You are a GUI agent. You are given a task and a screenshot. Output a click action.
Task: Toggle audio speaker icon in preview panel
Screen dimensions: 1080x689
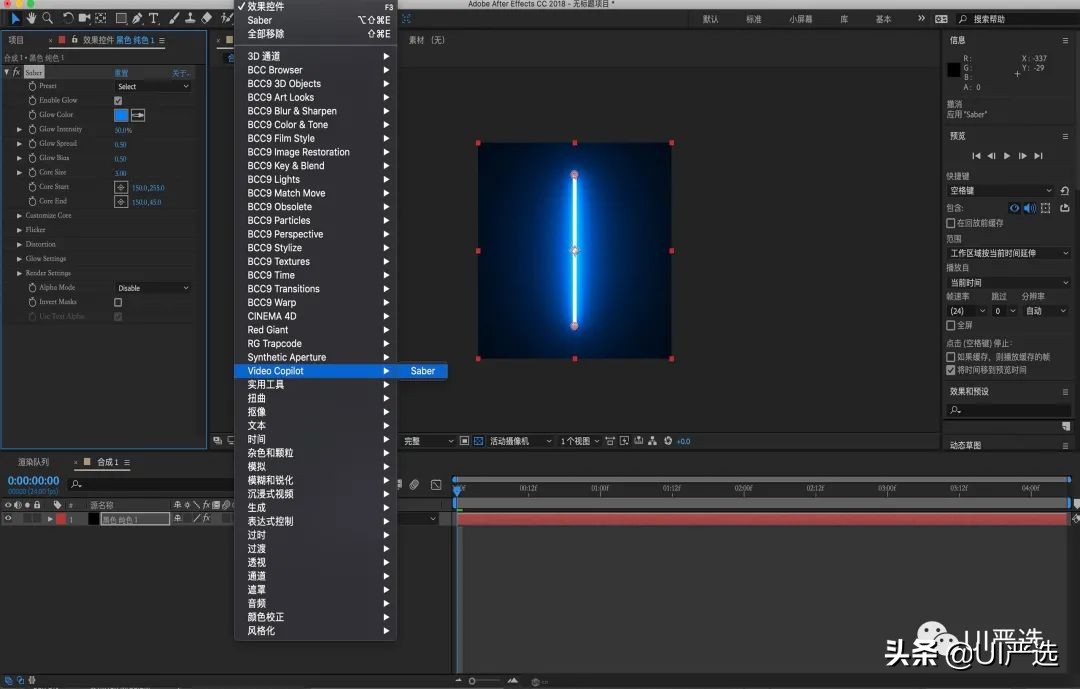(x=1029, y=208)
